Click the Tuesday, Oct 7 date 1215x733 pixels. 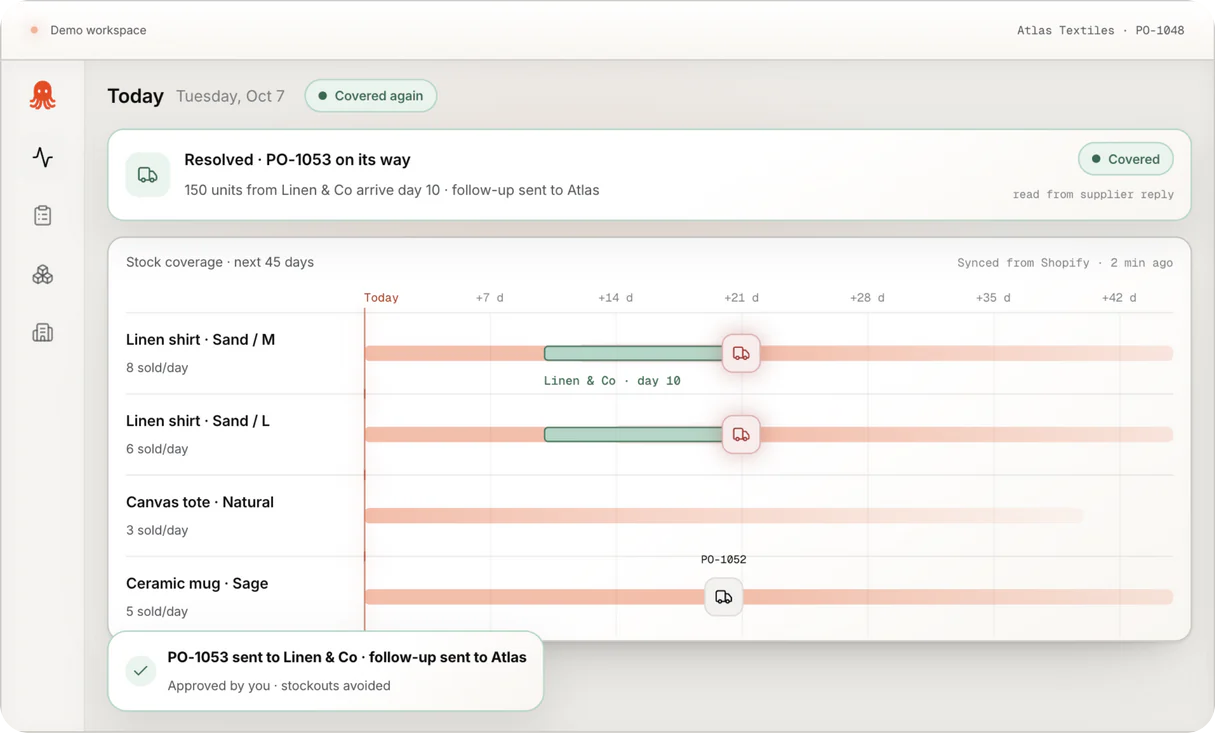230,96
